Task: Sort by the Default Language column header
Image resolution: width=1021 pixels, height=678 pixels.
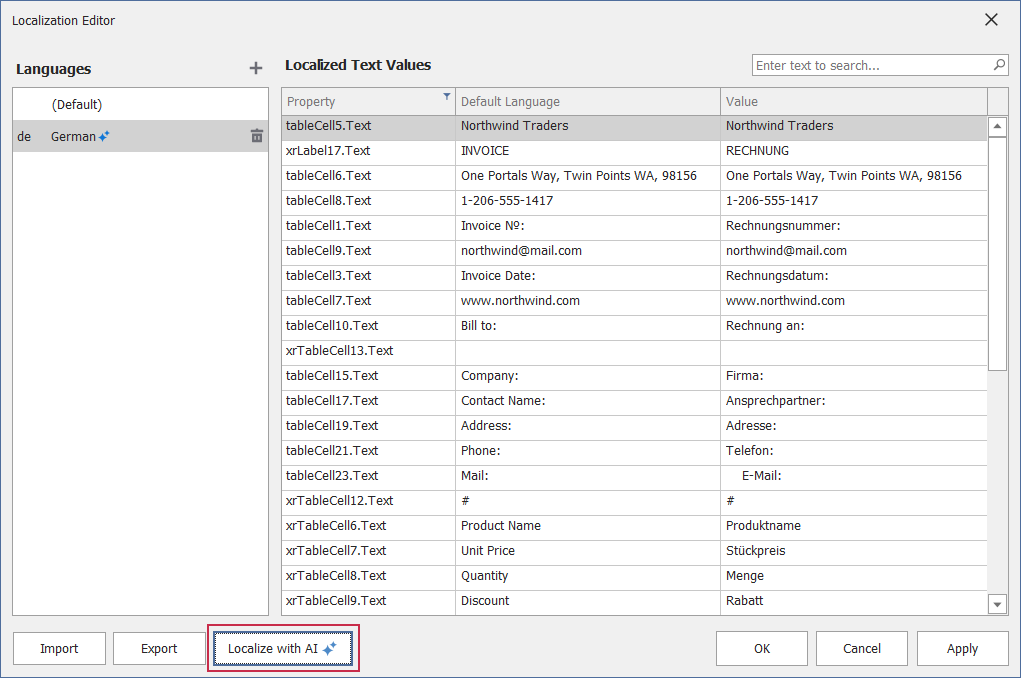Action: tap(587, 101)
